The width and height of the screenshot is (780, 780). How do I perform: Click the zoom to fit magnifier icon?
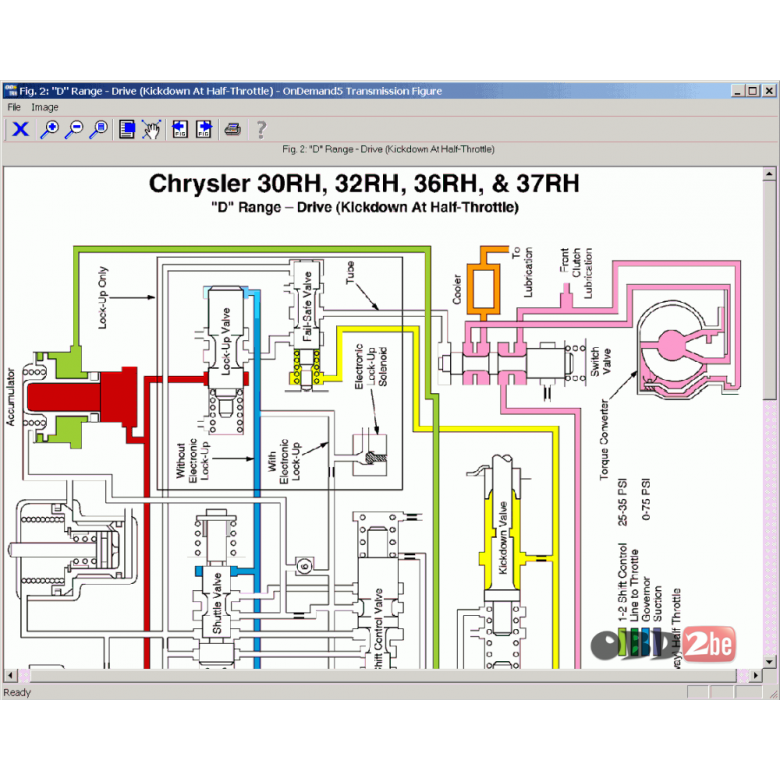[99, 129]
